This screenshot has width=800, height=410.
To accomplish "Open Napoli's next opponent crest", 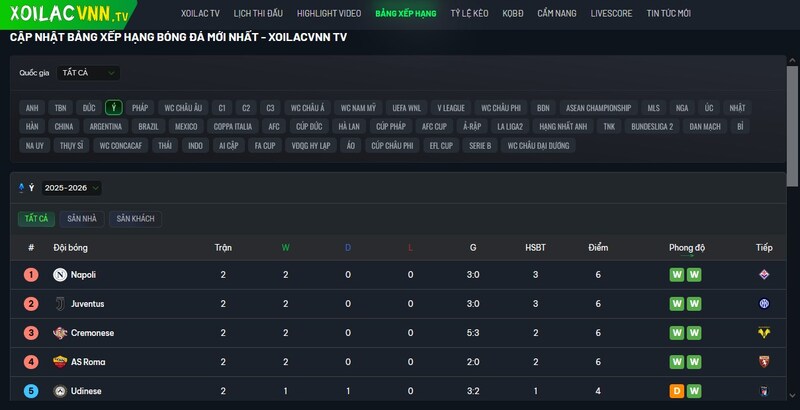I will (765, 275).
